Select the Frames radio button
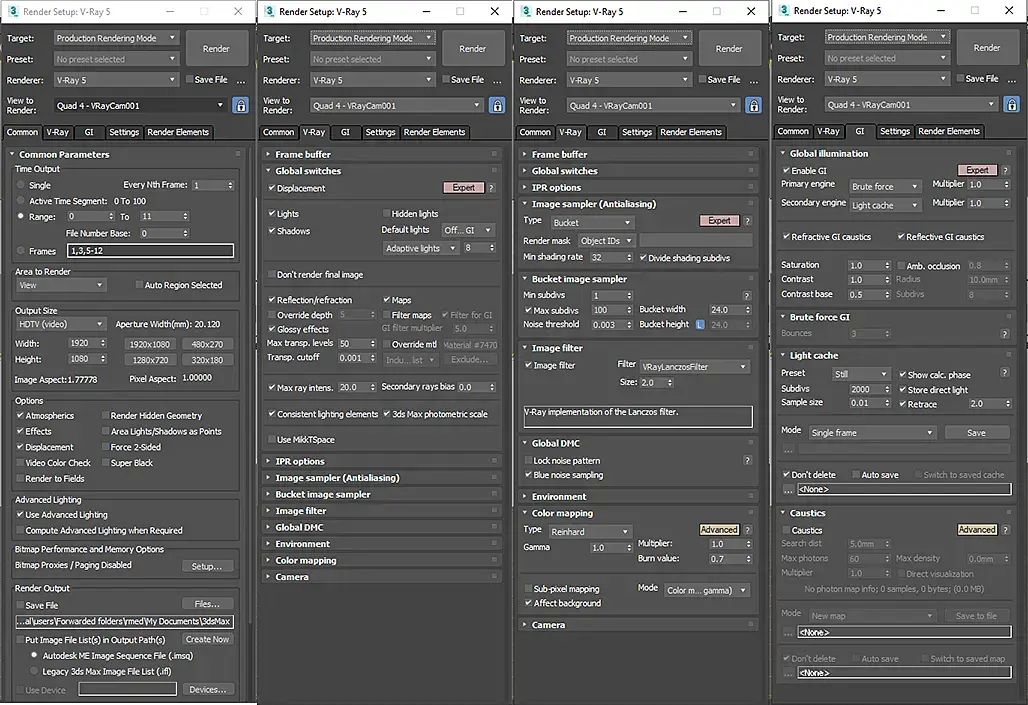 pos(21,251)
